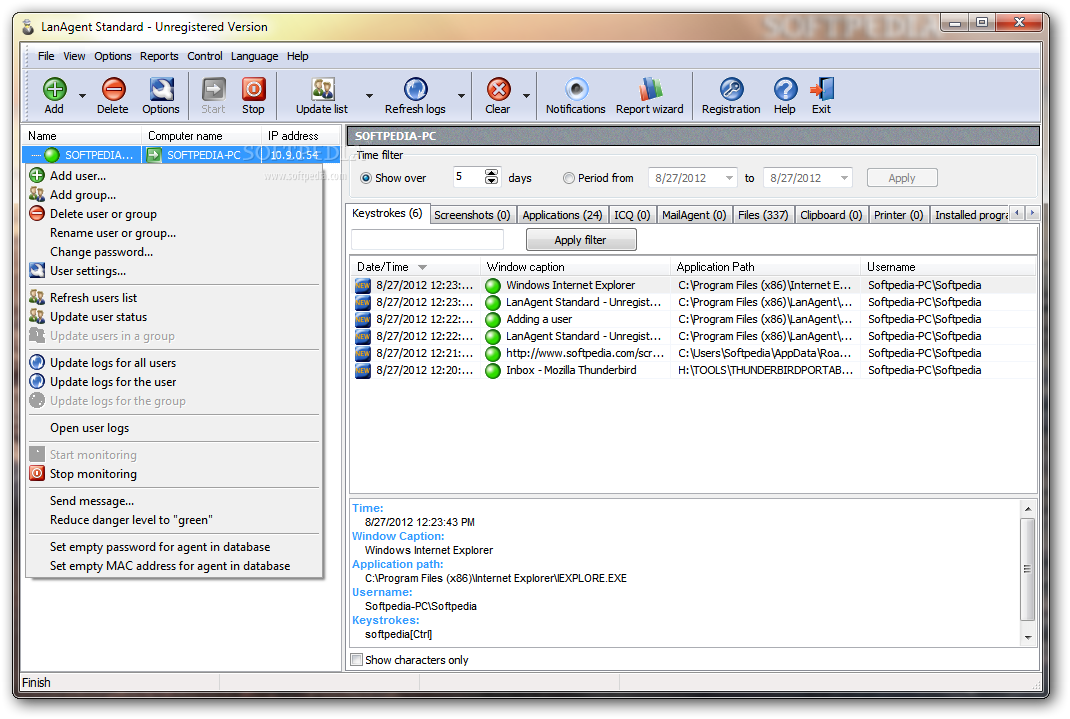1070x719 pixels.
Task: Click the Username column header
Action: point(948,267)
